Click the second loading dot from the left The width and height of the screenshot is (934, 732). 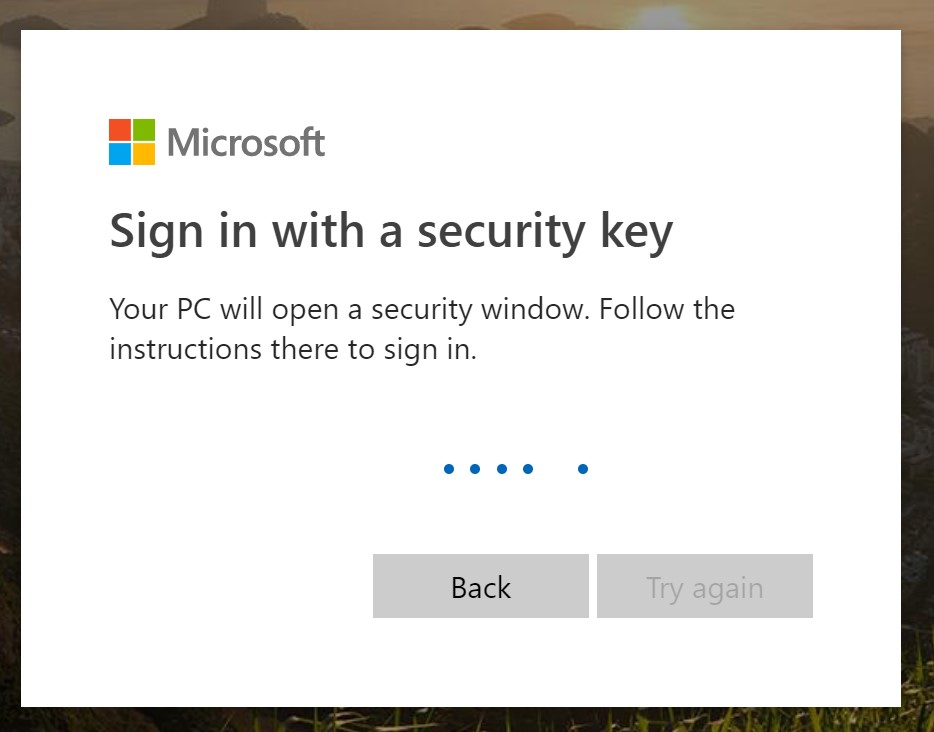click(475, 469)
